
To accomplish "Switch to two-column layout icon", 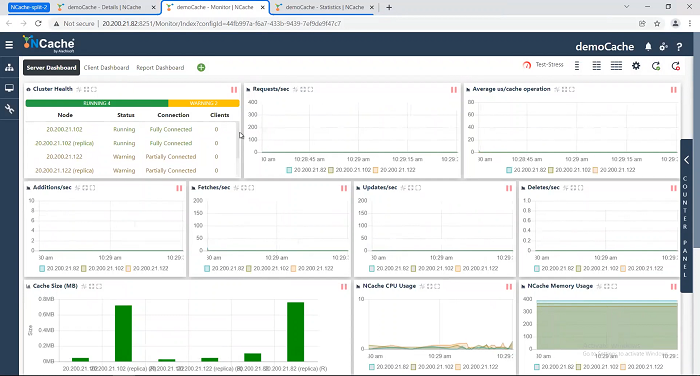I will pyautogui.click(x=596, y=66).
